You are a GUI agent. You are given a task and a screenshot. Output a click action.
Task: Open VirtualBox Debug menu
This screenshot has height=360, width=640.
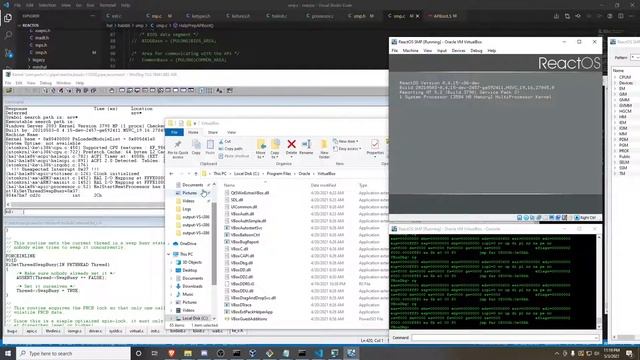pos(476,51)
